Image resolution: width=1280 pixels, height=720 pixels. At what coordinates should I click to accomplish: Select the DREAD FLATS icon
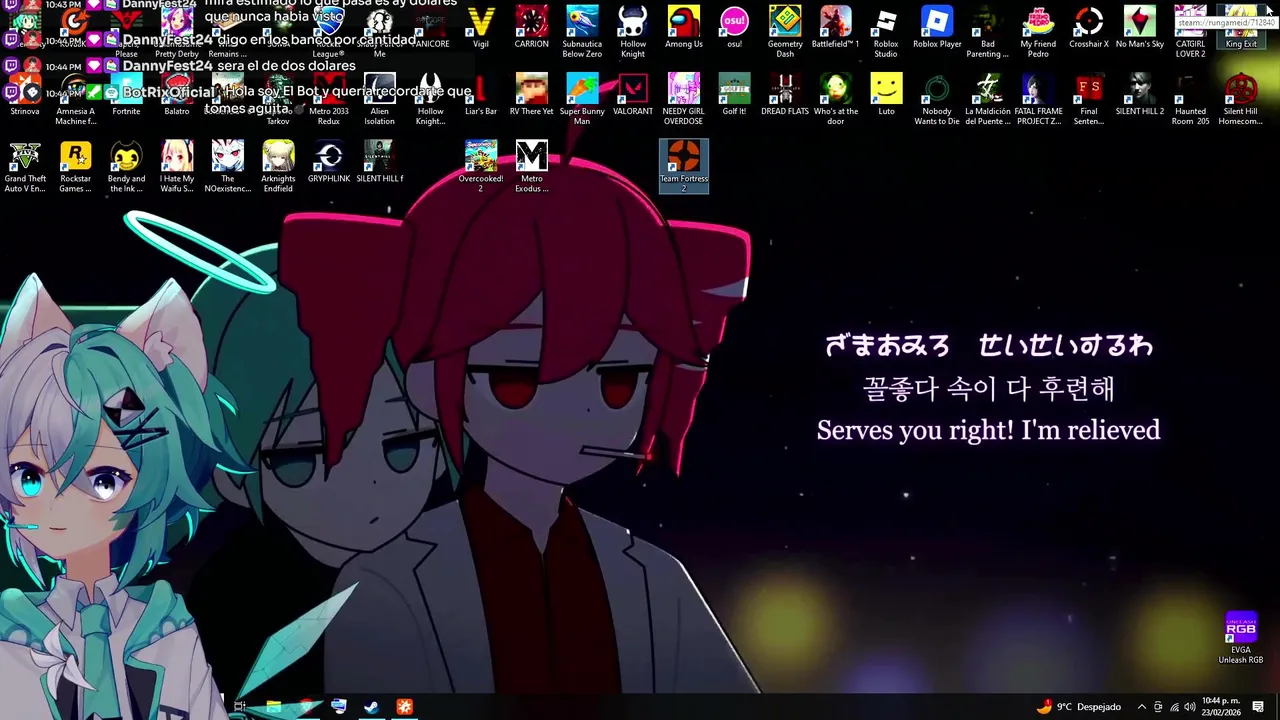click(x=785, y=95)
